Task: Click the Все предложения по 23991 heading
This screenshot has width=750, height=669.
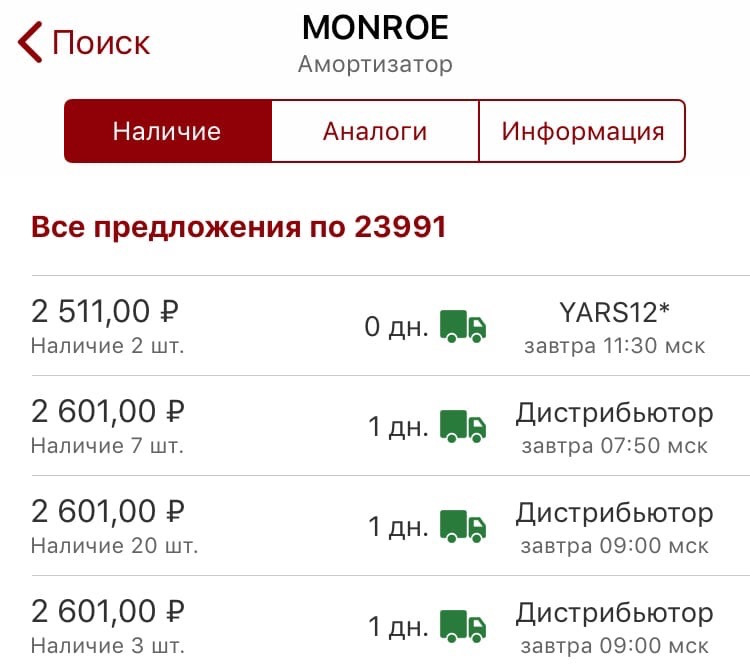Action: pyautogui.click(x=239, y=227)
